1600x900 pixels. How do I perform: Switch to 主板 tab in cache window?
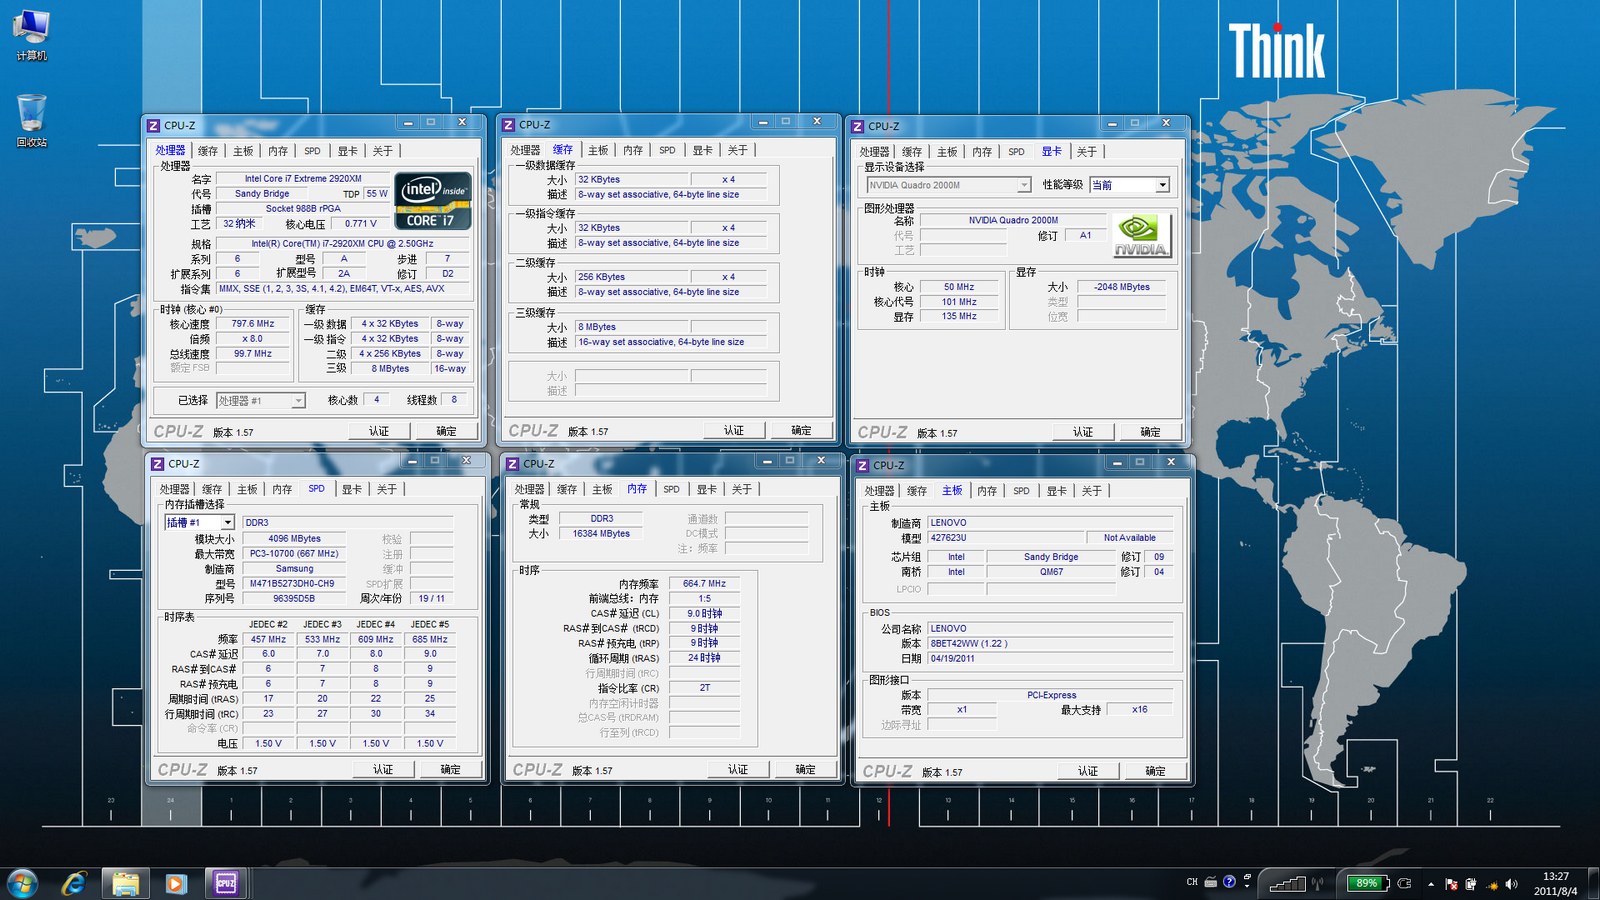[x=598, y=150]
